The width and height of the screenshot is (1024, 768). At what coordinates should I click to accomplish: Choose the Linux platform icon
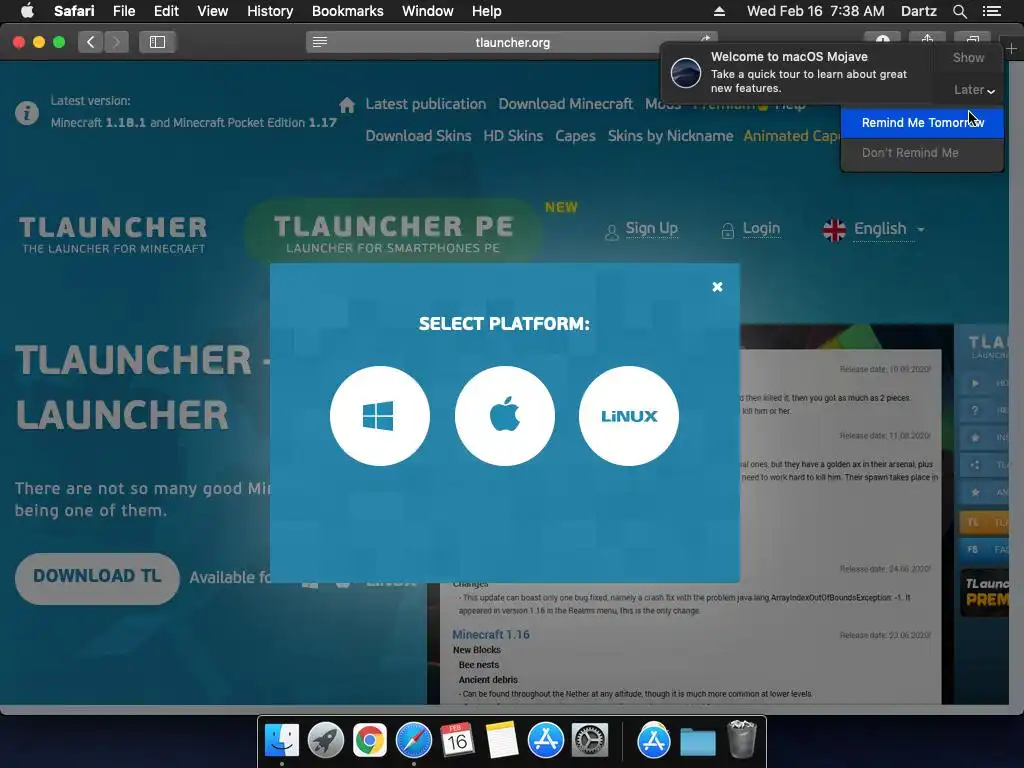[x=628, y=416]
